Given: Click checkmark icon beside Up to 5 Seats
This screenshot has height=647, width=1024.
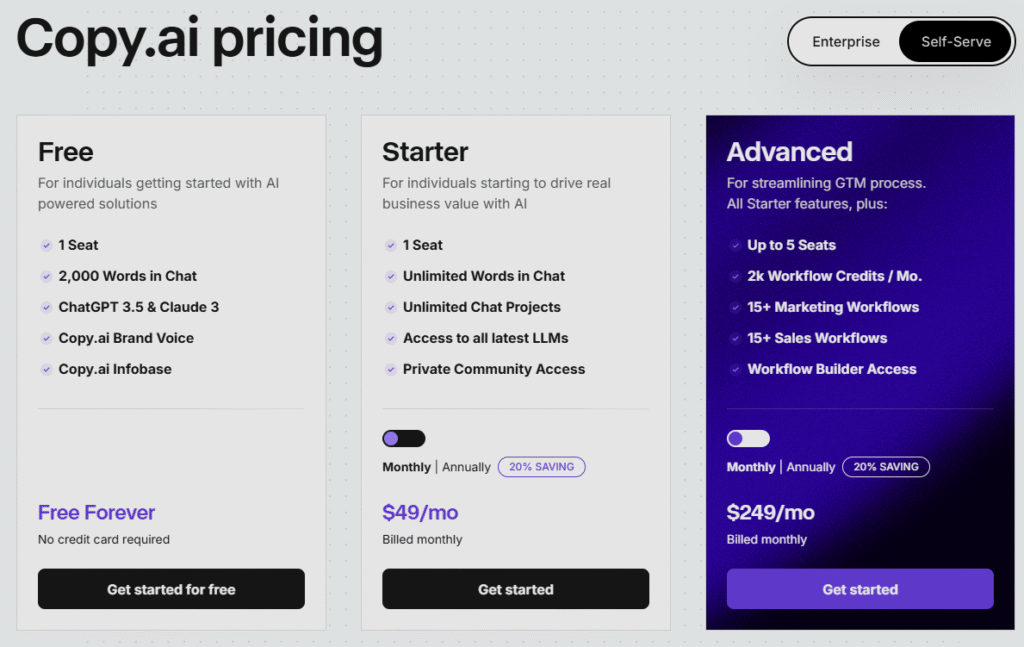Looking at the screenshot, I should point(735,245).
